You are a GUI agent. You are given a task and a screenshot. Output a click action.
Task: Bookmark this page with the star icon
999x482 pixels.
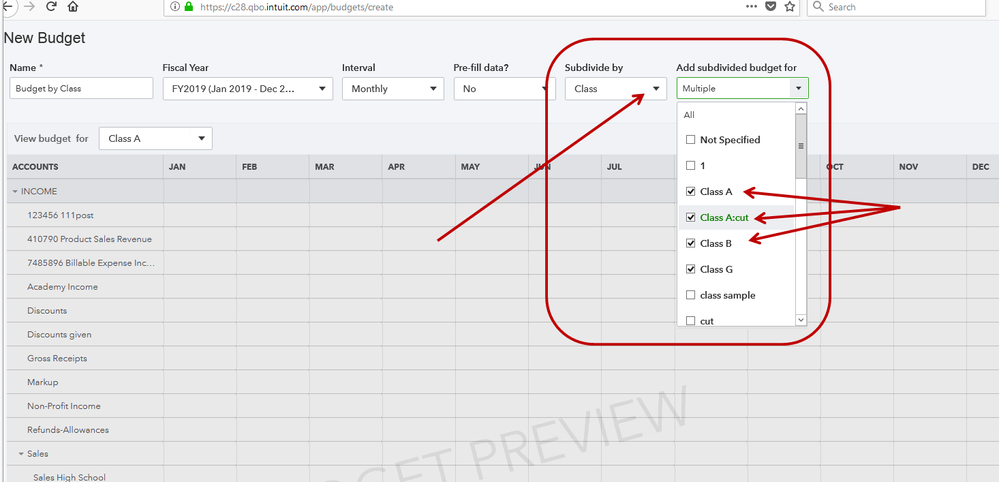click(789, 6)
